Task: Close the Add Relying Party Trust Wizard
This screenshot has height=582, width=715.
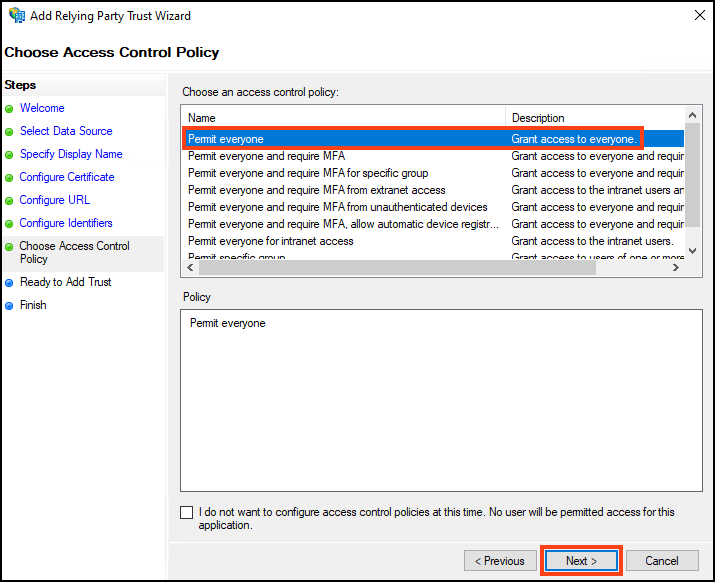Action: 699,15
